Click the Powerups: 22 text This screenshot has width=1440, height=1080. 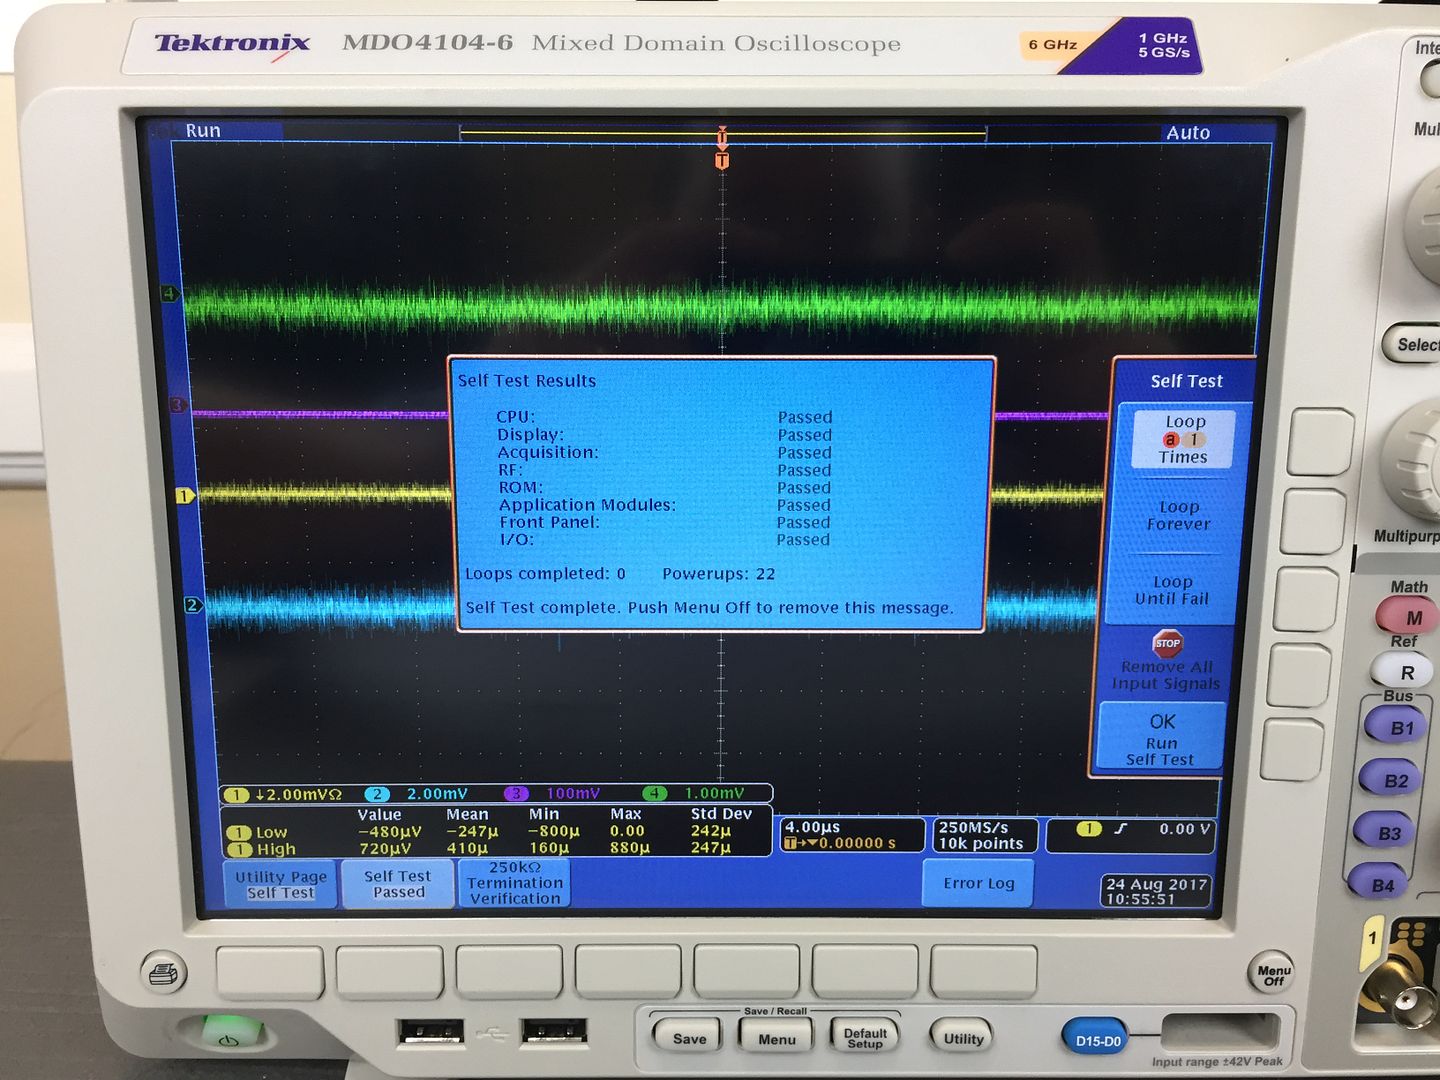point(718,573)
